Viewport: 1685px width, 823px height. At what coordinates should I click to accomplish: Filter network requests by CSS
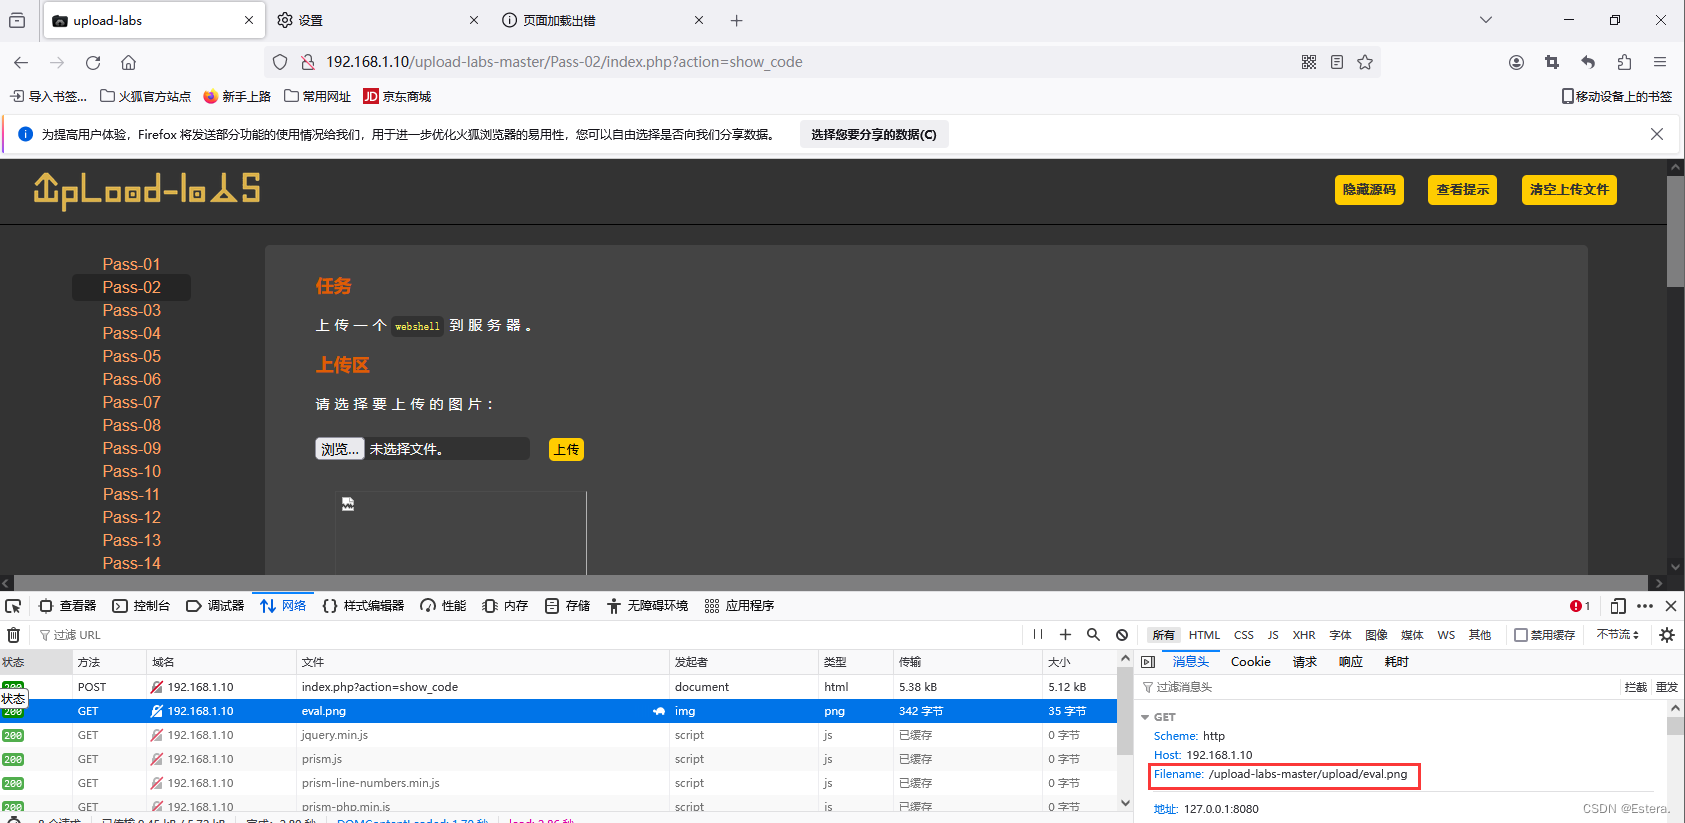[1244, 635]
